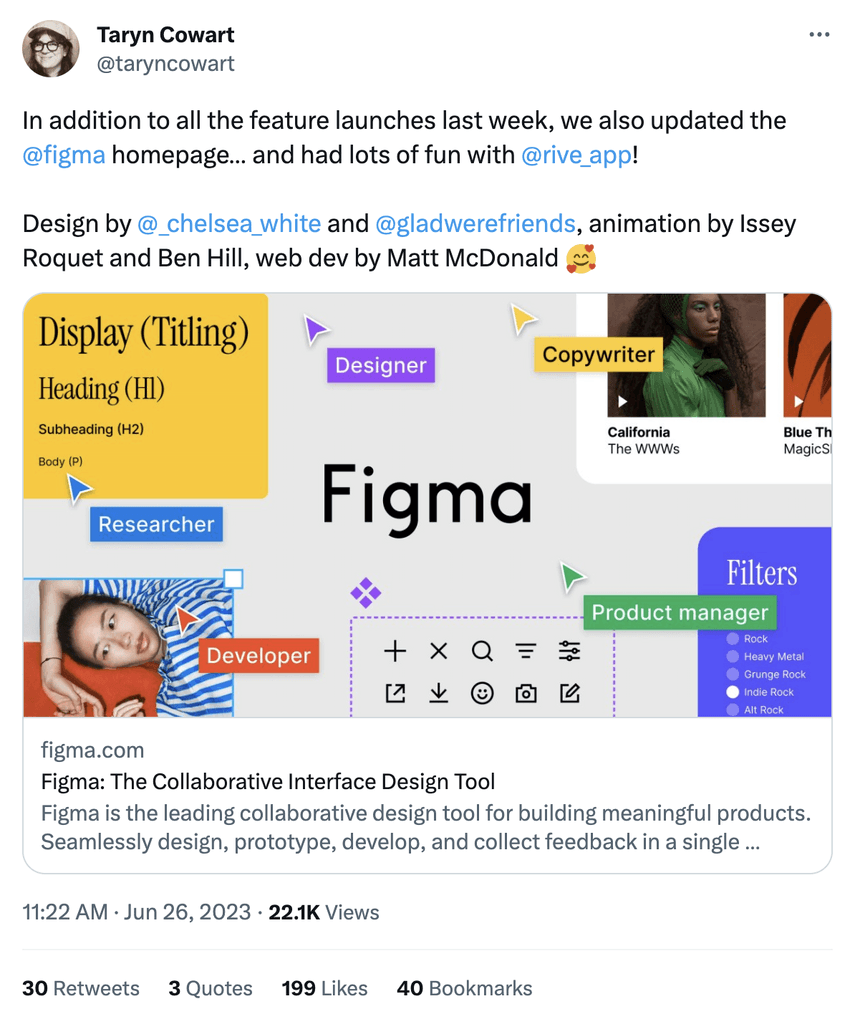Viewport: 855px width, 1024px height.
Task: Select the plus (add) tool icon
Action: [395, 651]
